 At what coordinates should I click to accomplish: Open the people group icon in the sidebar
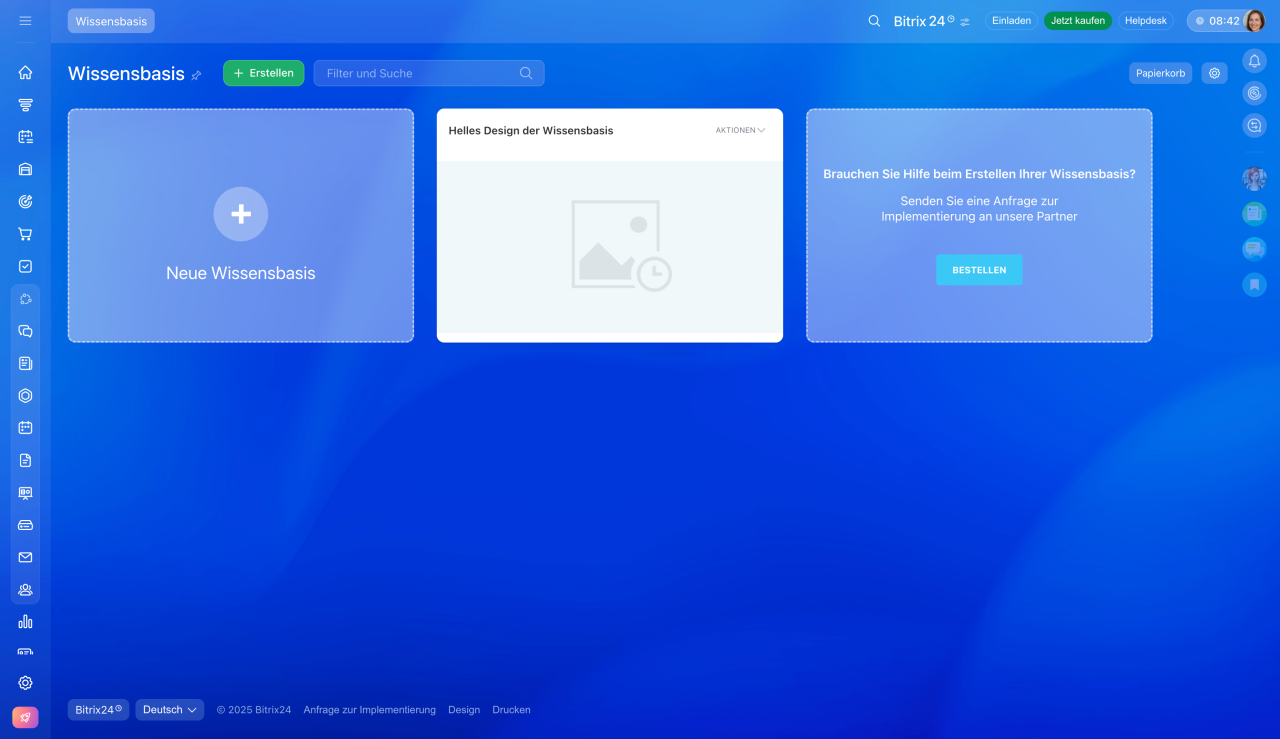tap(25, 589)
